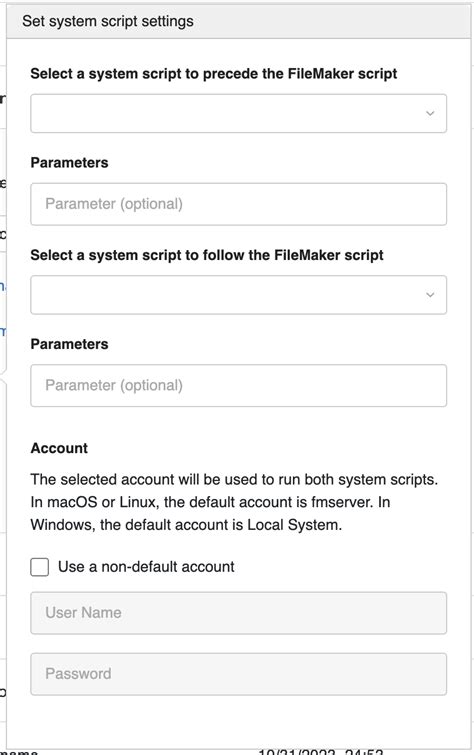Screen dimensions: 474x755
Task: Click the Parameters label under the follow script
Action: pyautogui.click(x=69, y=344)
